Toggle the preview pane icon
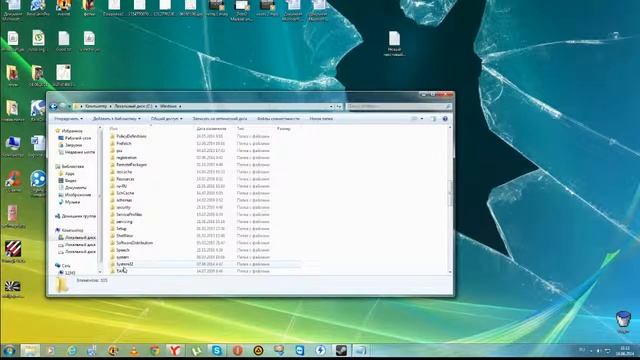 pos(433,119)
